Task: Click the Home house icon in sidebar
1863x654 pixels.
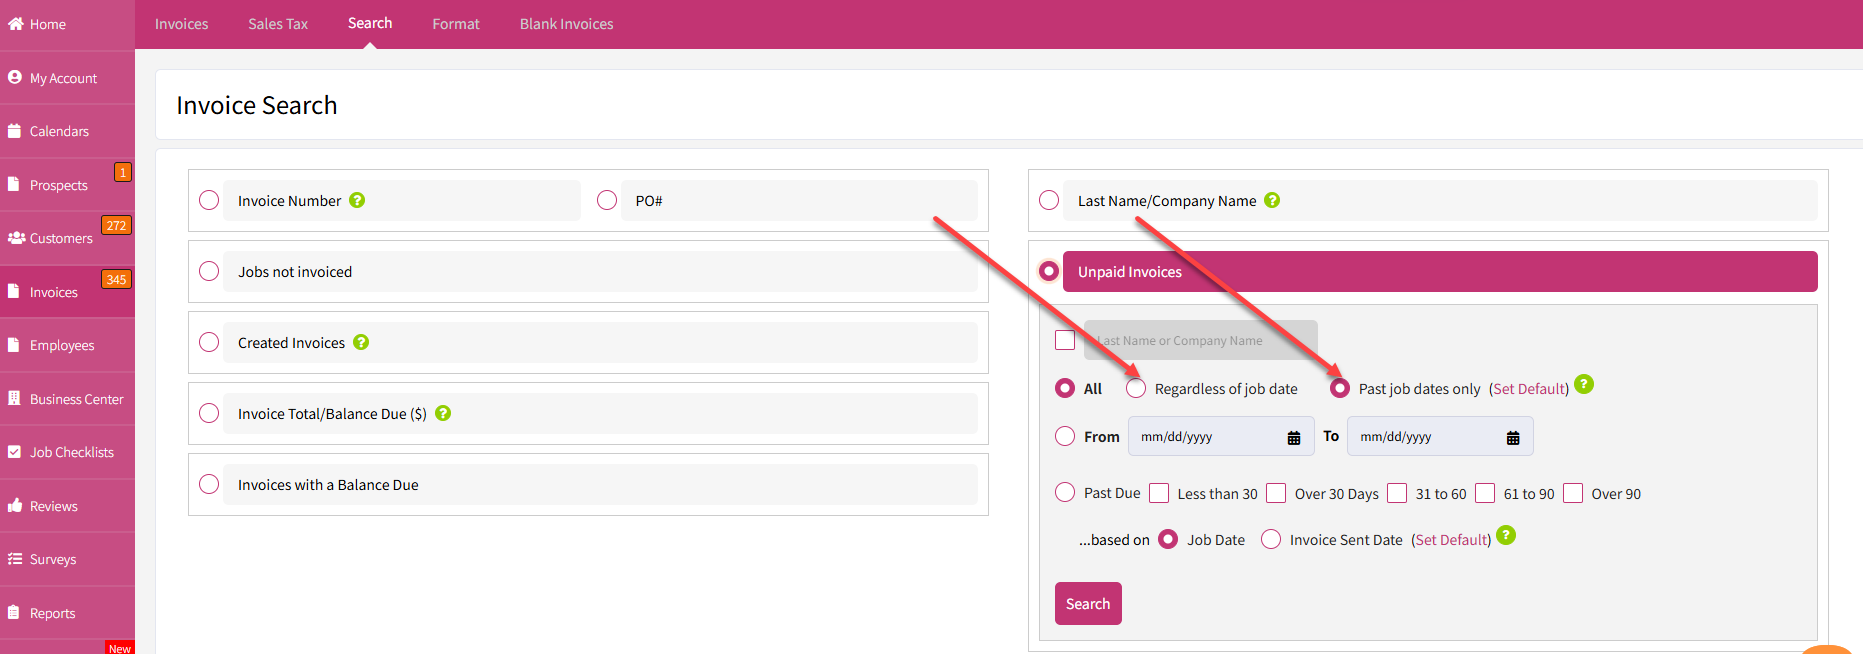Action: (15, 24)
